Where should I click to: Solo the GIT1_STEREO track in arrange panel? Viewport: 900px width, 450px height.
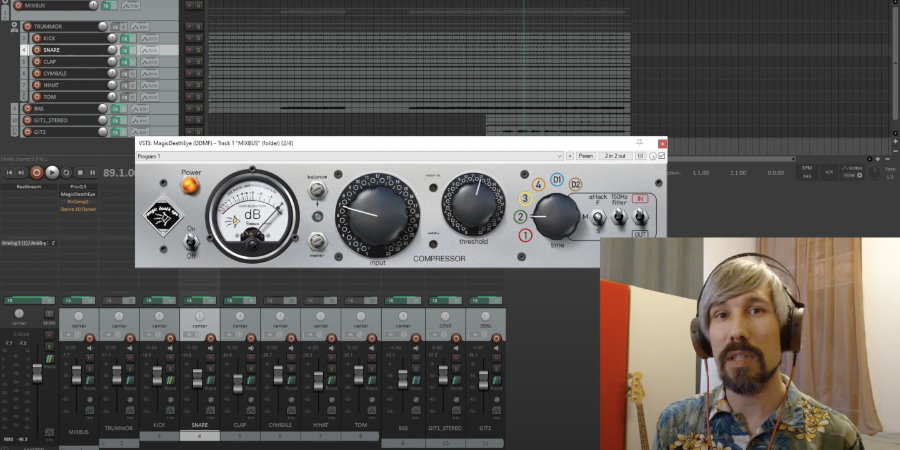198,120
